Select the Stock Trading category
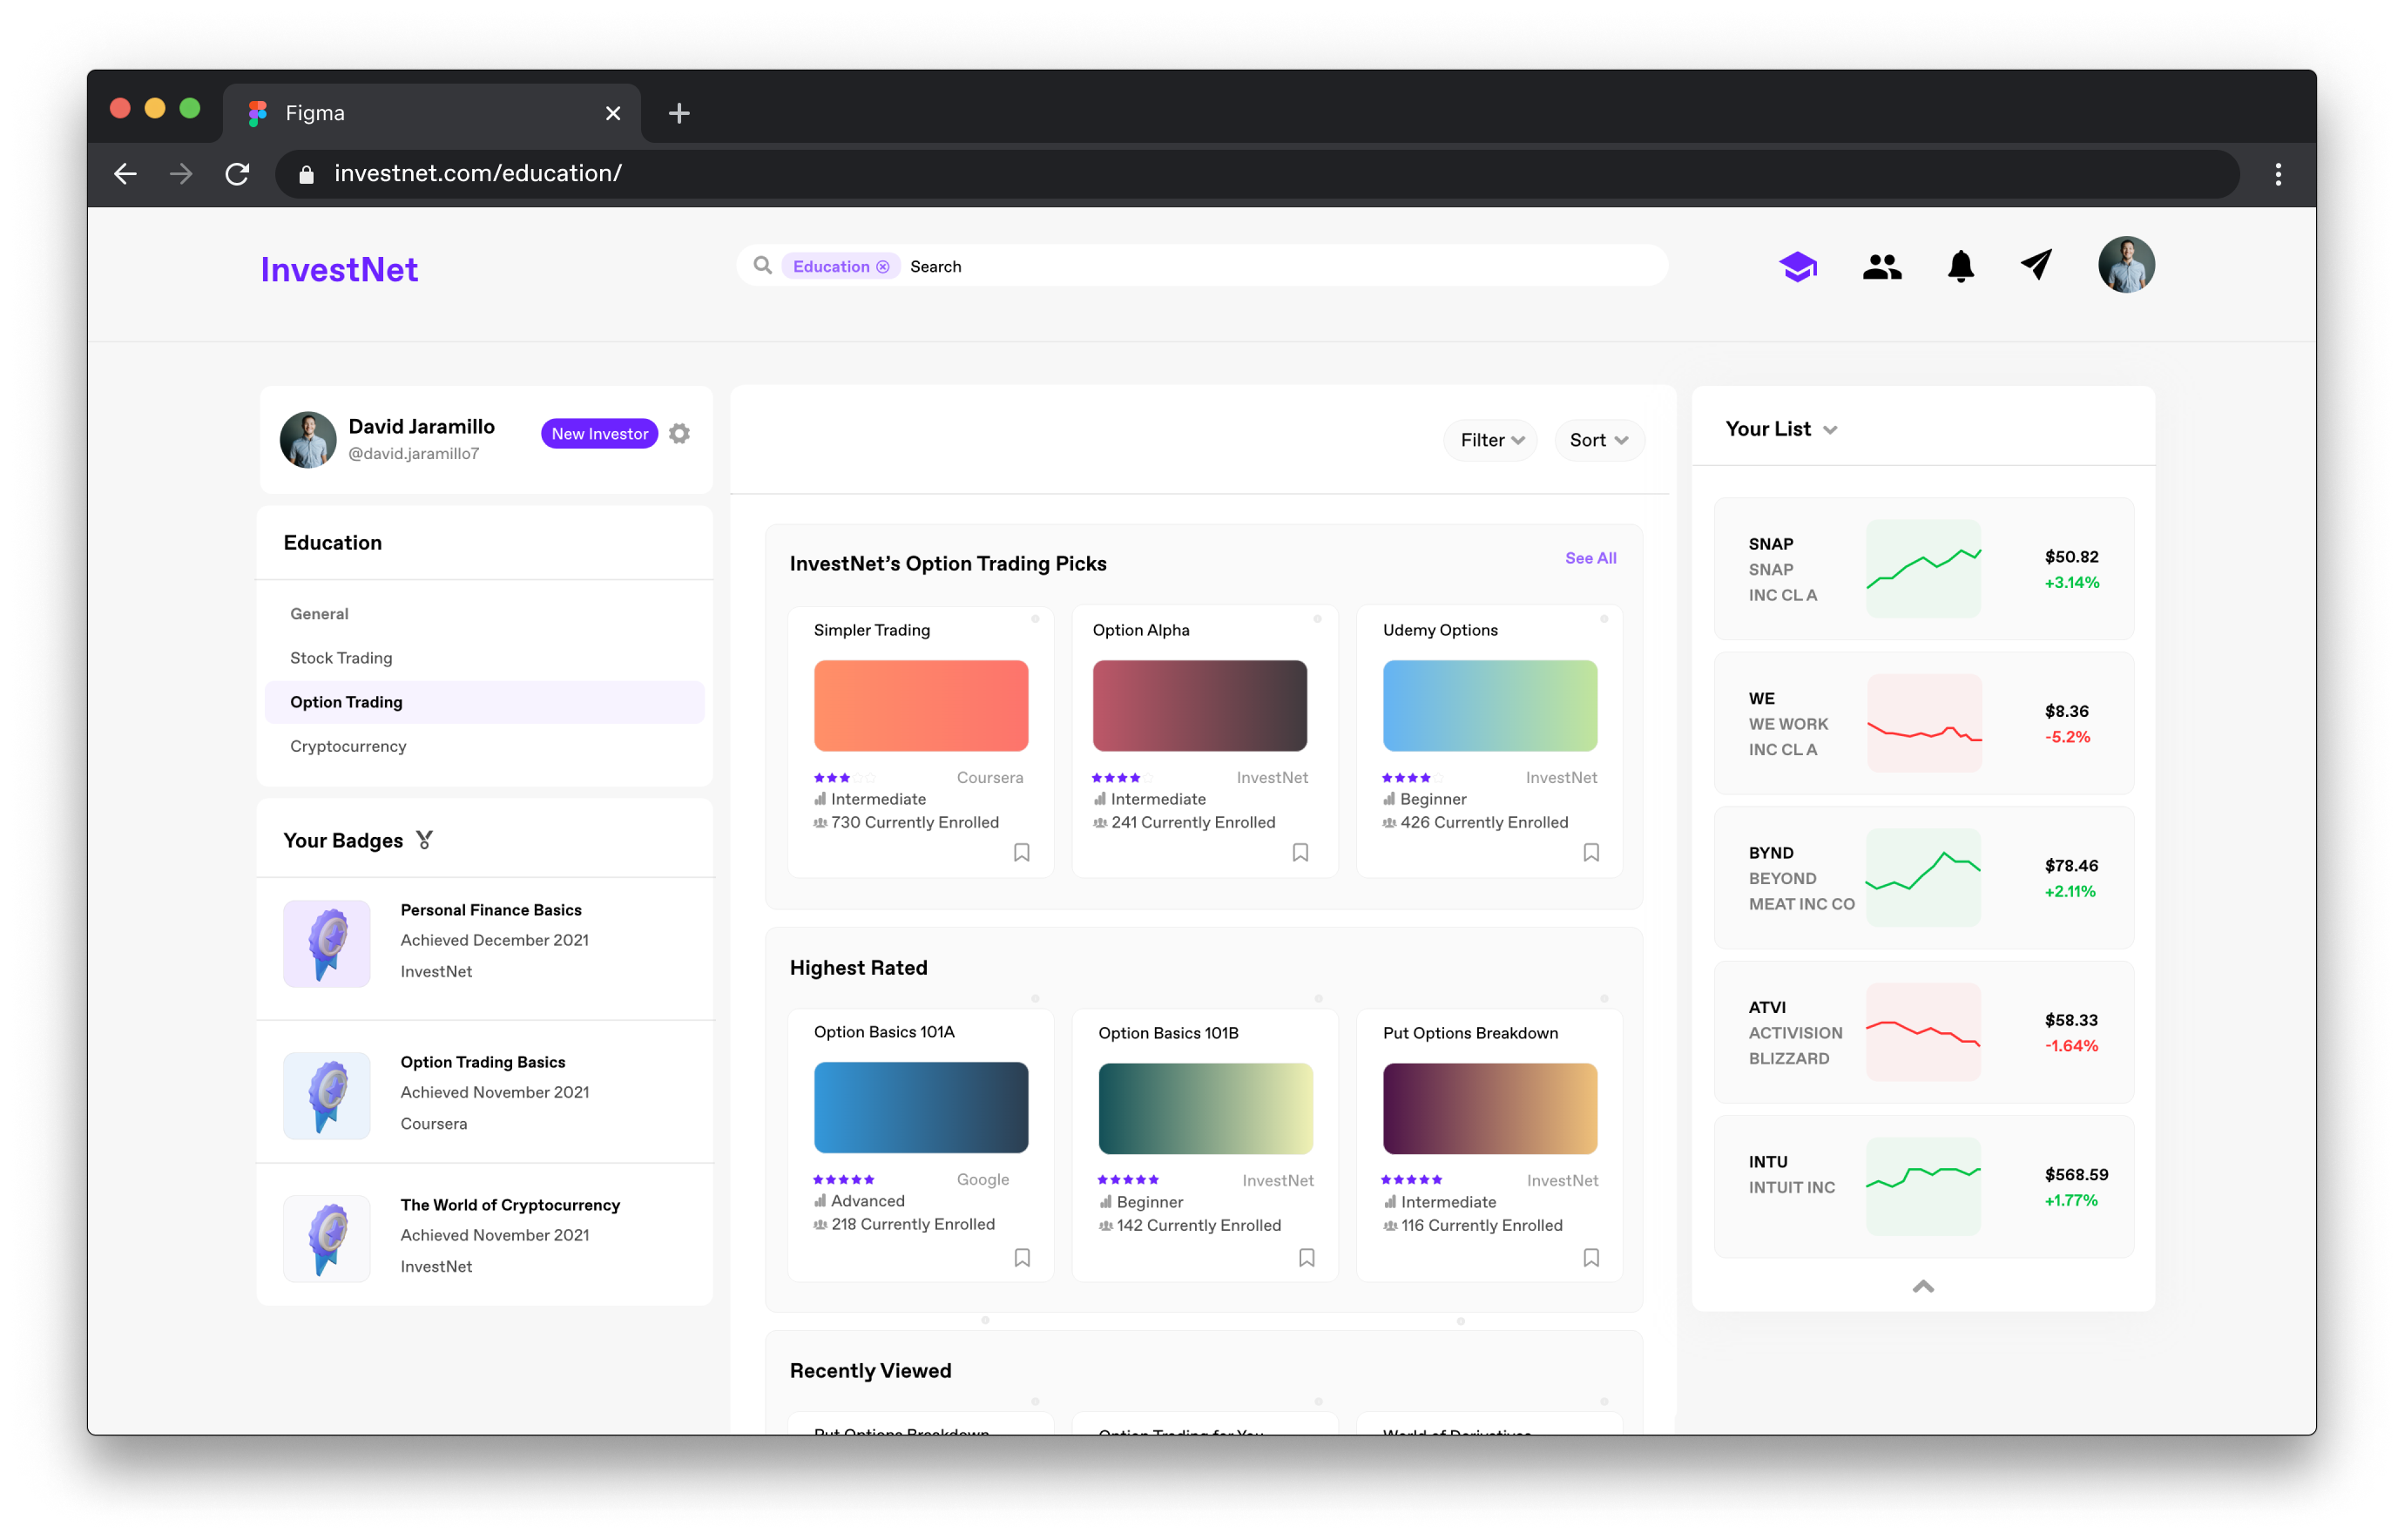 [x=341, y=658]
